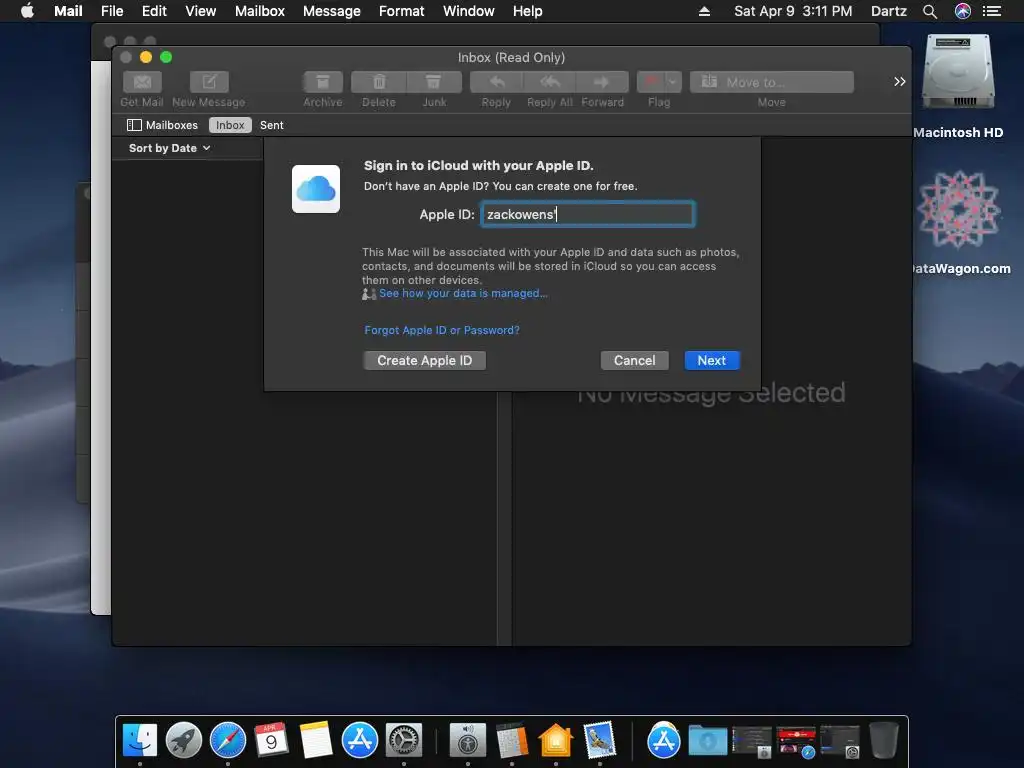This screenshot has width=1024, height=768.
Task: Click the Archive toolbar icon
Action: tap(323, 82)
